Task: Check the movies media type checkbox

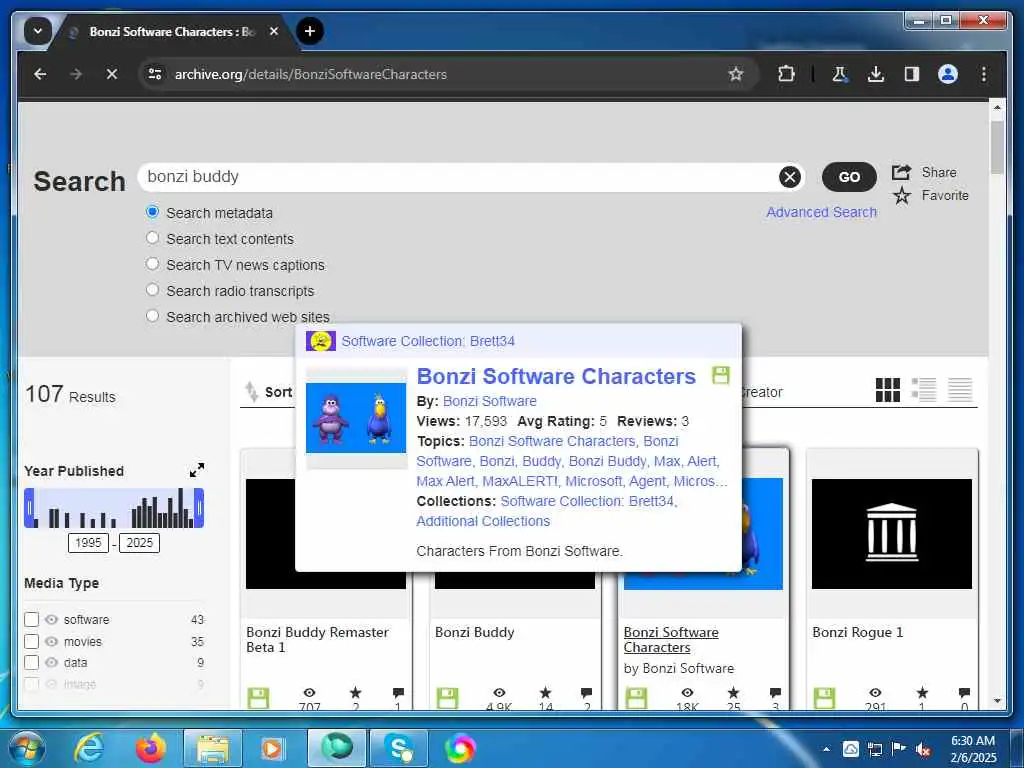Action: 31,641
